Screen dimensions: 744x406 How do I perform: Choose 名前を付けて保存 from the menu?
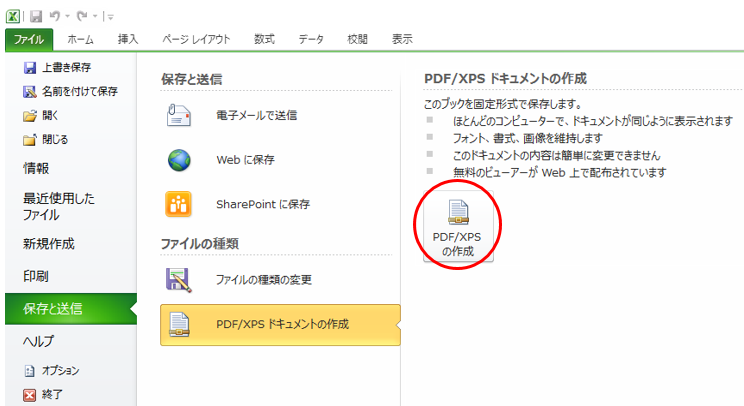(80, 92)
